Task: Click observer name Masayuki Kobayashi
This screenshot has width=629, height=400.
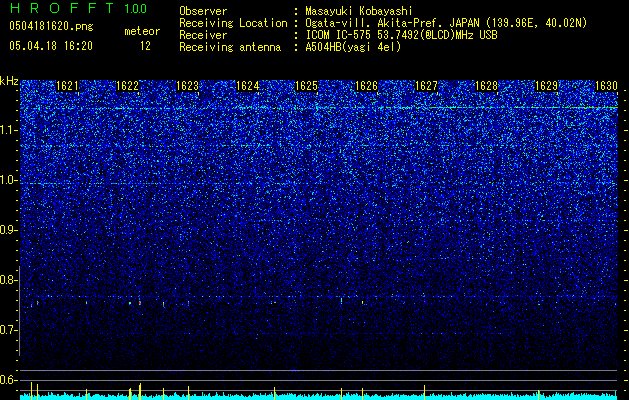Action: tap(359, 11)
